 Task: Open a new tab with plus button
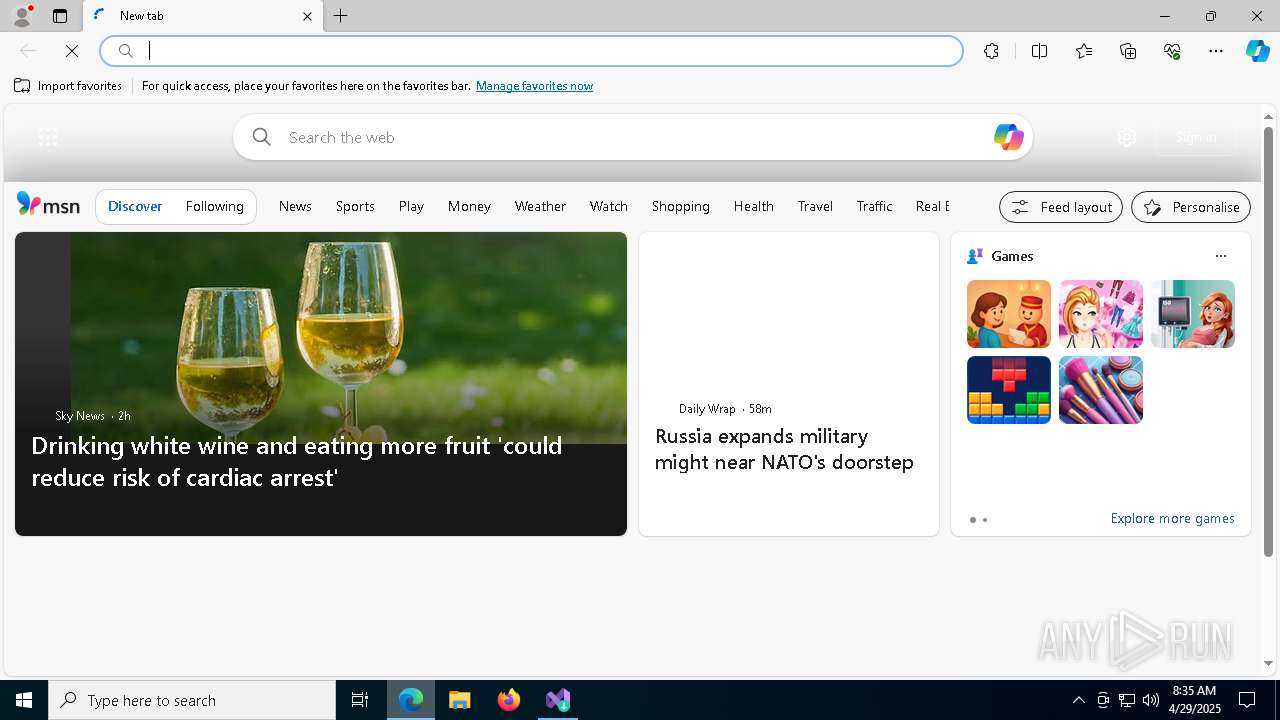[341, 16]
